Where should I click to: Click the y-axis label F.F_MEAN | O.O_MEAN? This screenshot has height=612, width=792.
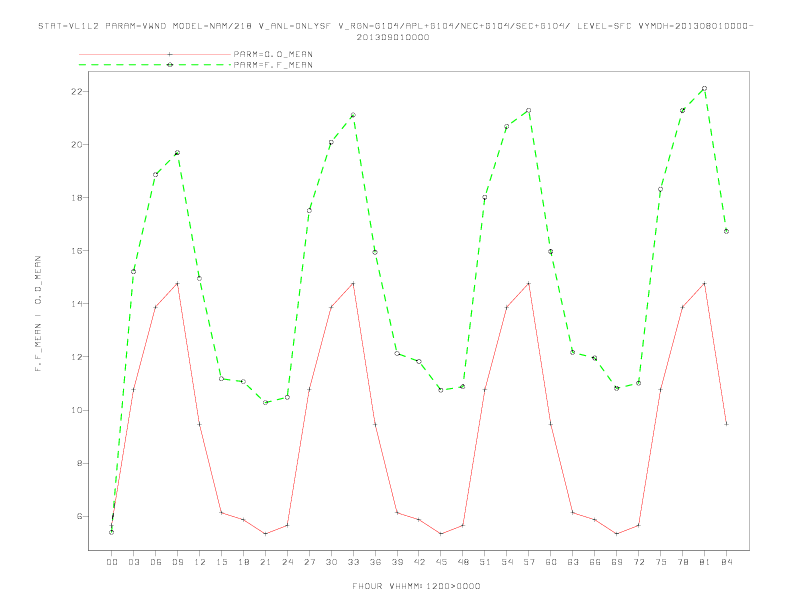tap(38, 314)
